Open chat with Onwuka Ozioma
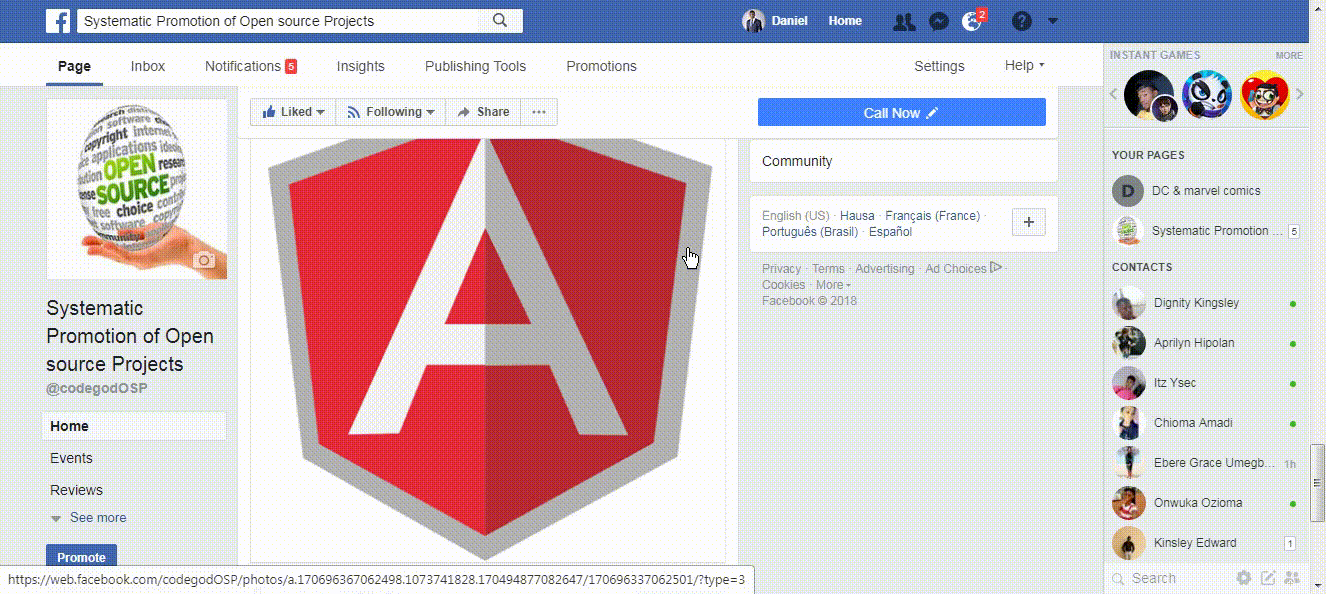This screenshot has height=594, width=1326. [x=1206, y=503]
